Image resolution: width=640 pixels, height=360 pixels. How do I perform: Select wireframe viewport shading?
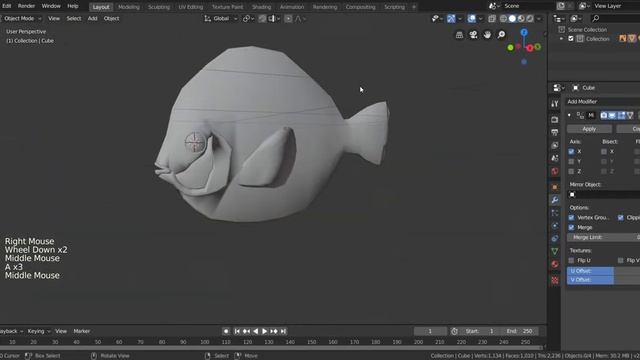[x=503, y=18]
